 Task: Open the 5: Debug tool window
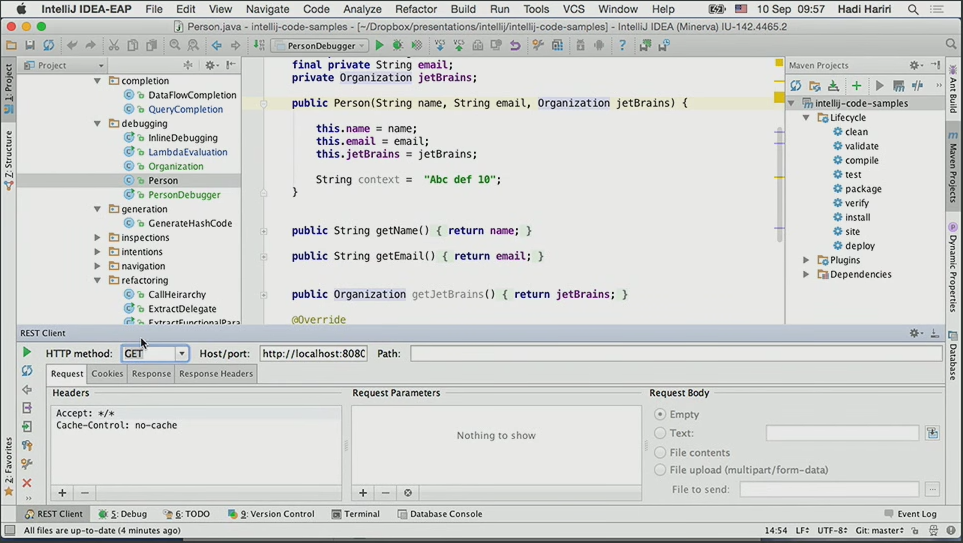click(x=123, y=514)
